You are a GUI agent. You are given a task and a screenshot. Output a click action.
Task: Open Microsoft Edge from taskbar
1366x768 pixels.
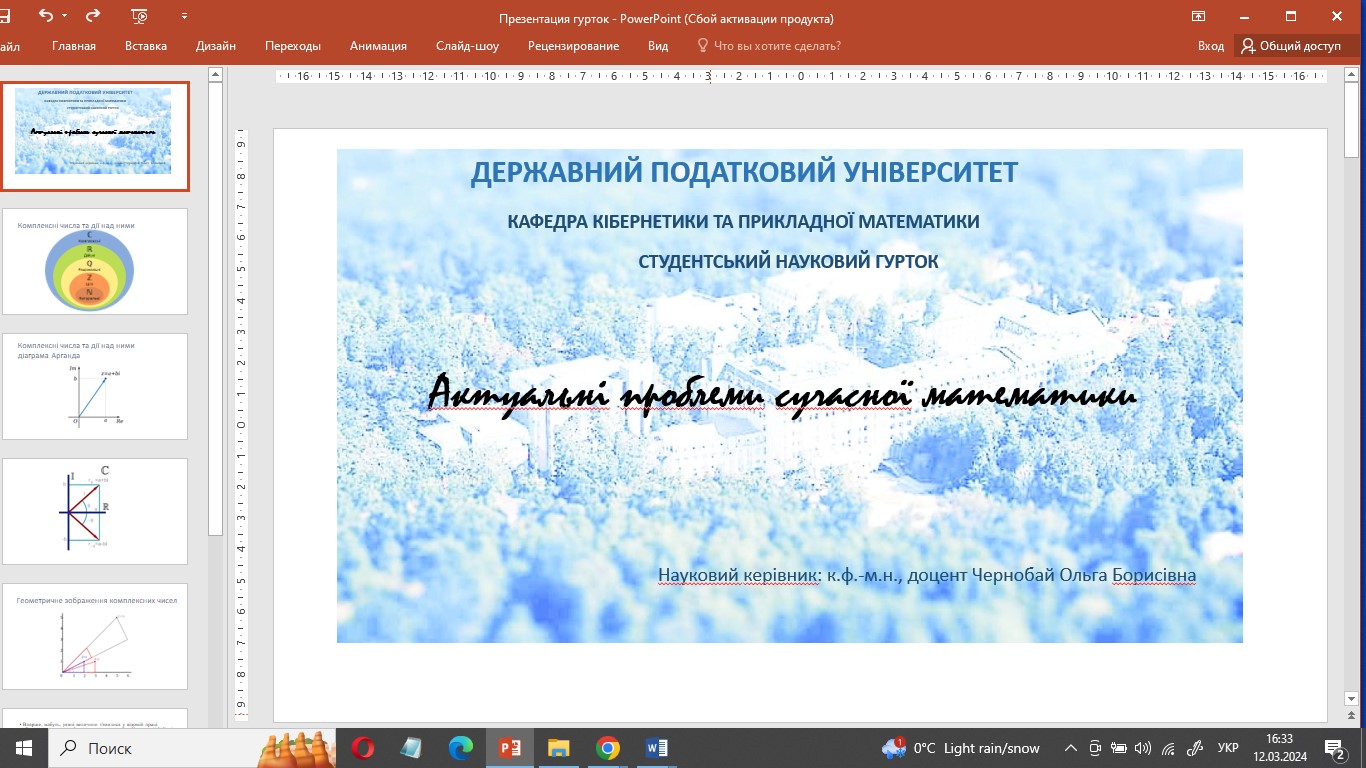460,748
